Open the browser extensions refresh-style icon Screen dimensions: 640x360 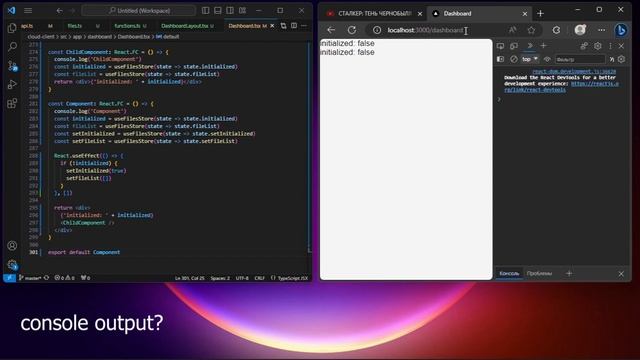556,30
